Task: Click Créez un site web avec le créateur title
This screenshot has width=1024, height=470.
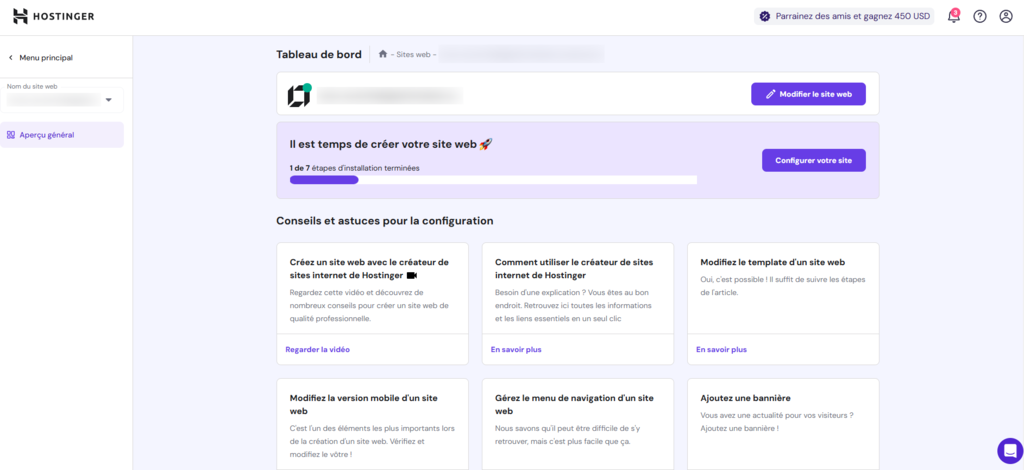Action: 370,268
